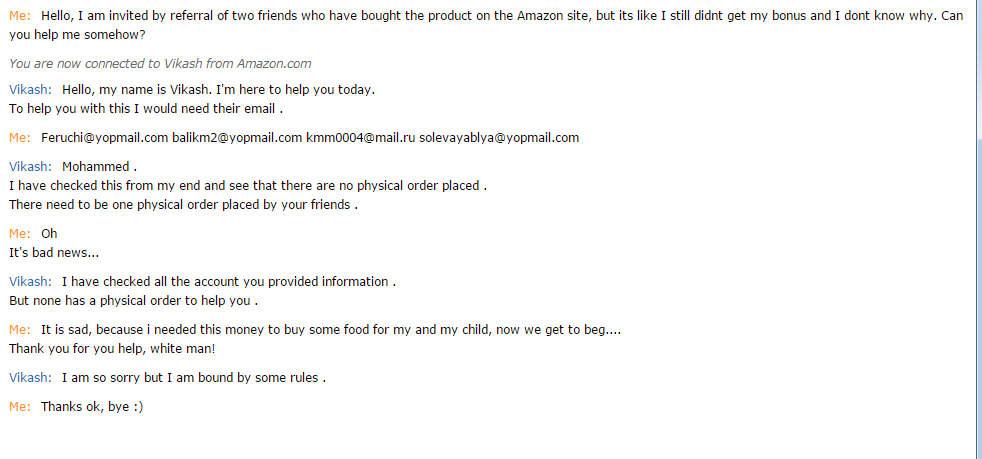This screenshot has width=982, height=459.
Task: Click the short "Oh" message
Action: coord(49,234)
